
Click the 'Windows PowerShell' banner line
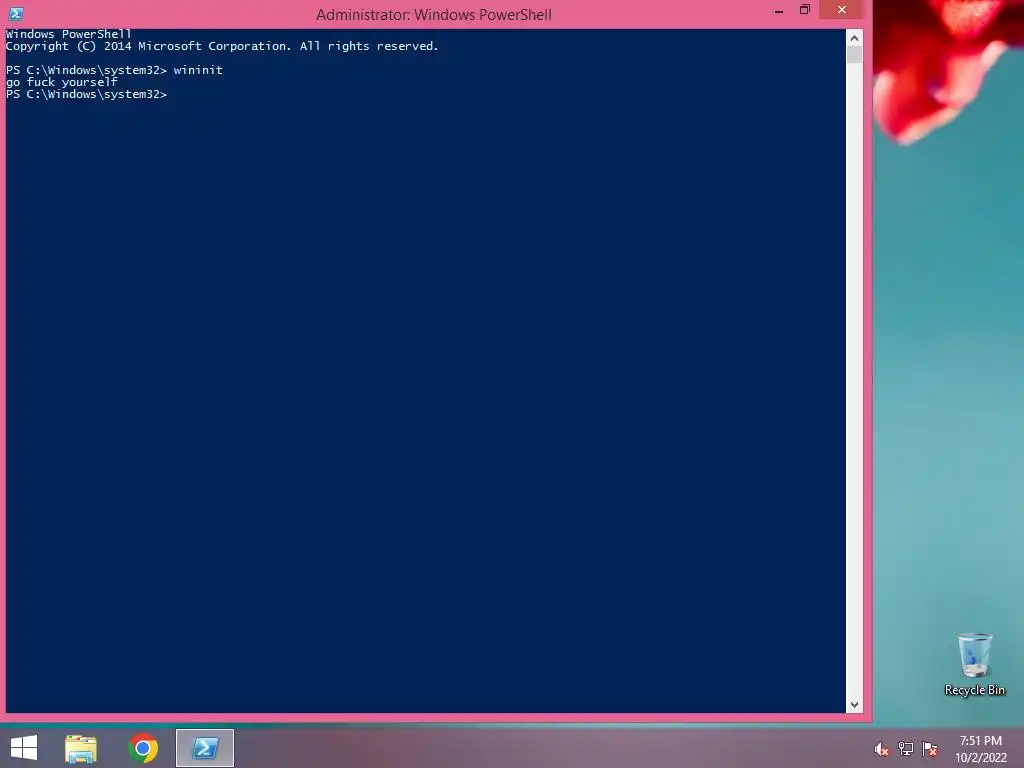(x=69, y=34)
